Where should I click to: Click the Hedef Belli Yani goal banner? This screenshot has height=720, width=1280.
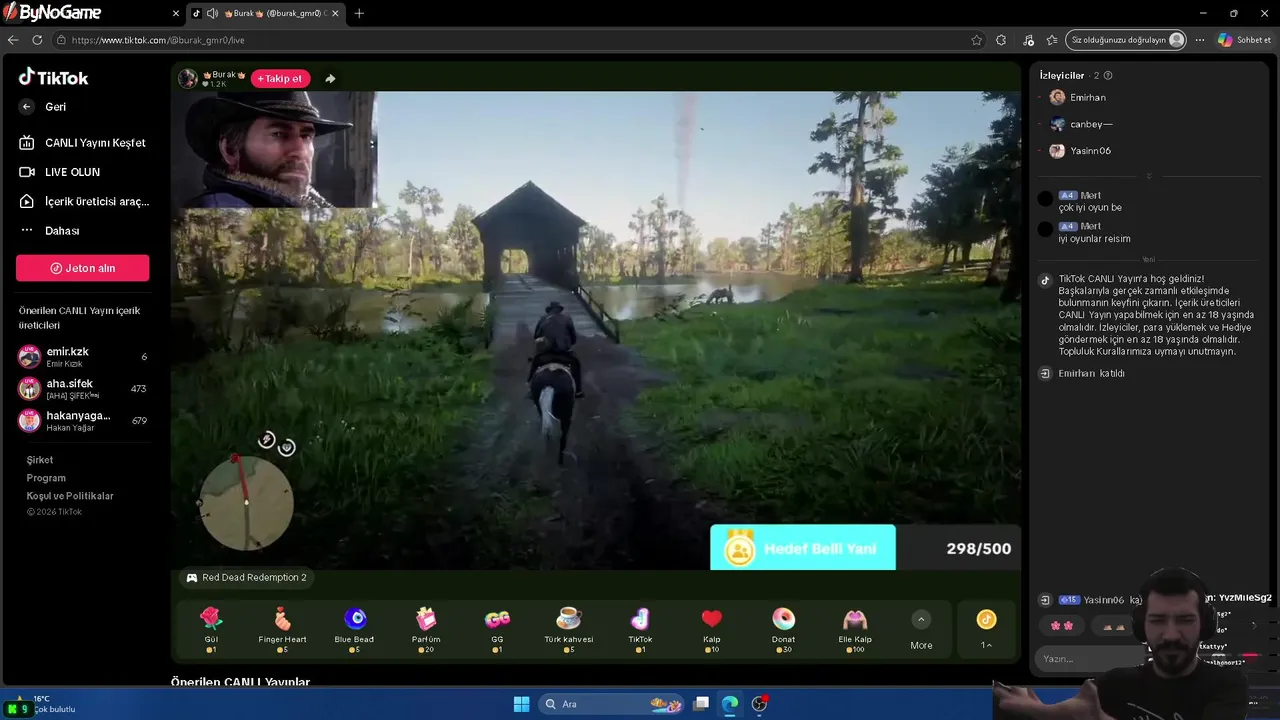pos(803,548)
